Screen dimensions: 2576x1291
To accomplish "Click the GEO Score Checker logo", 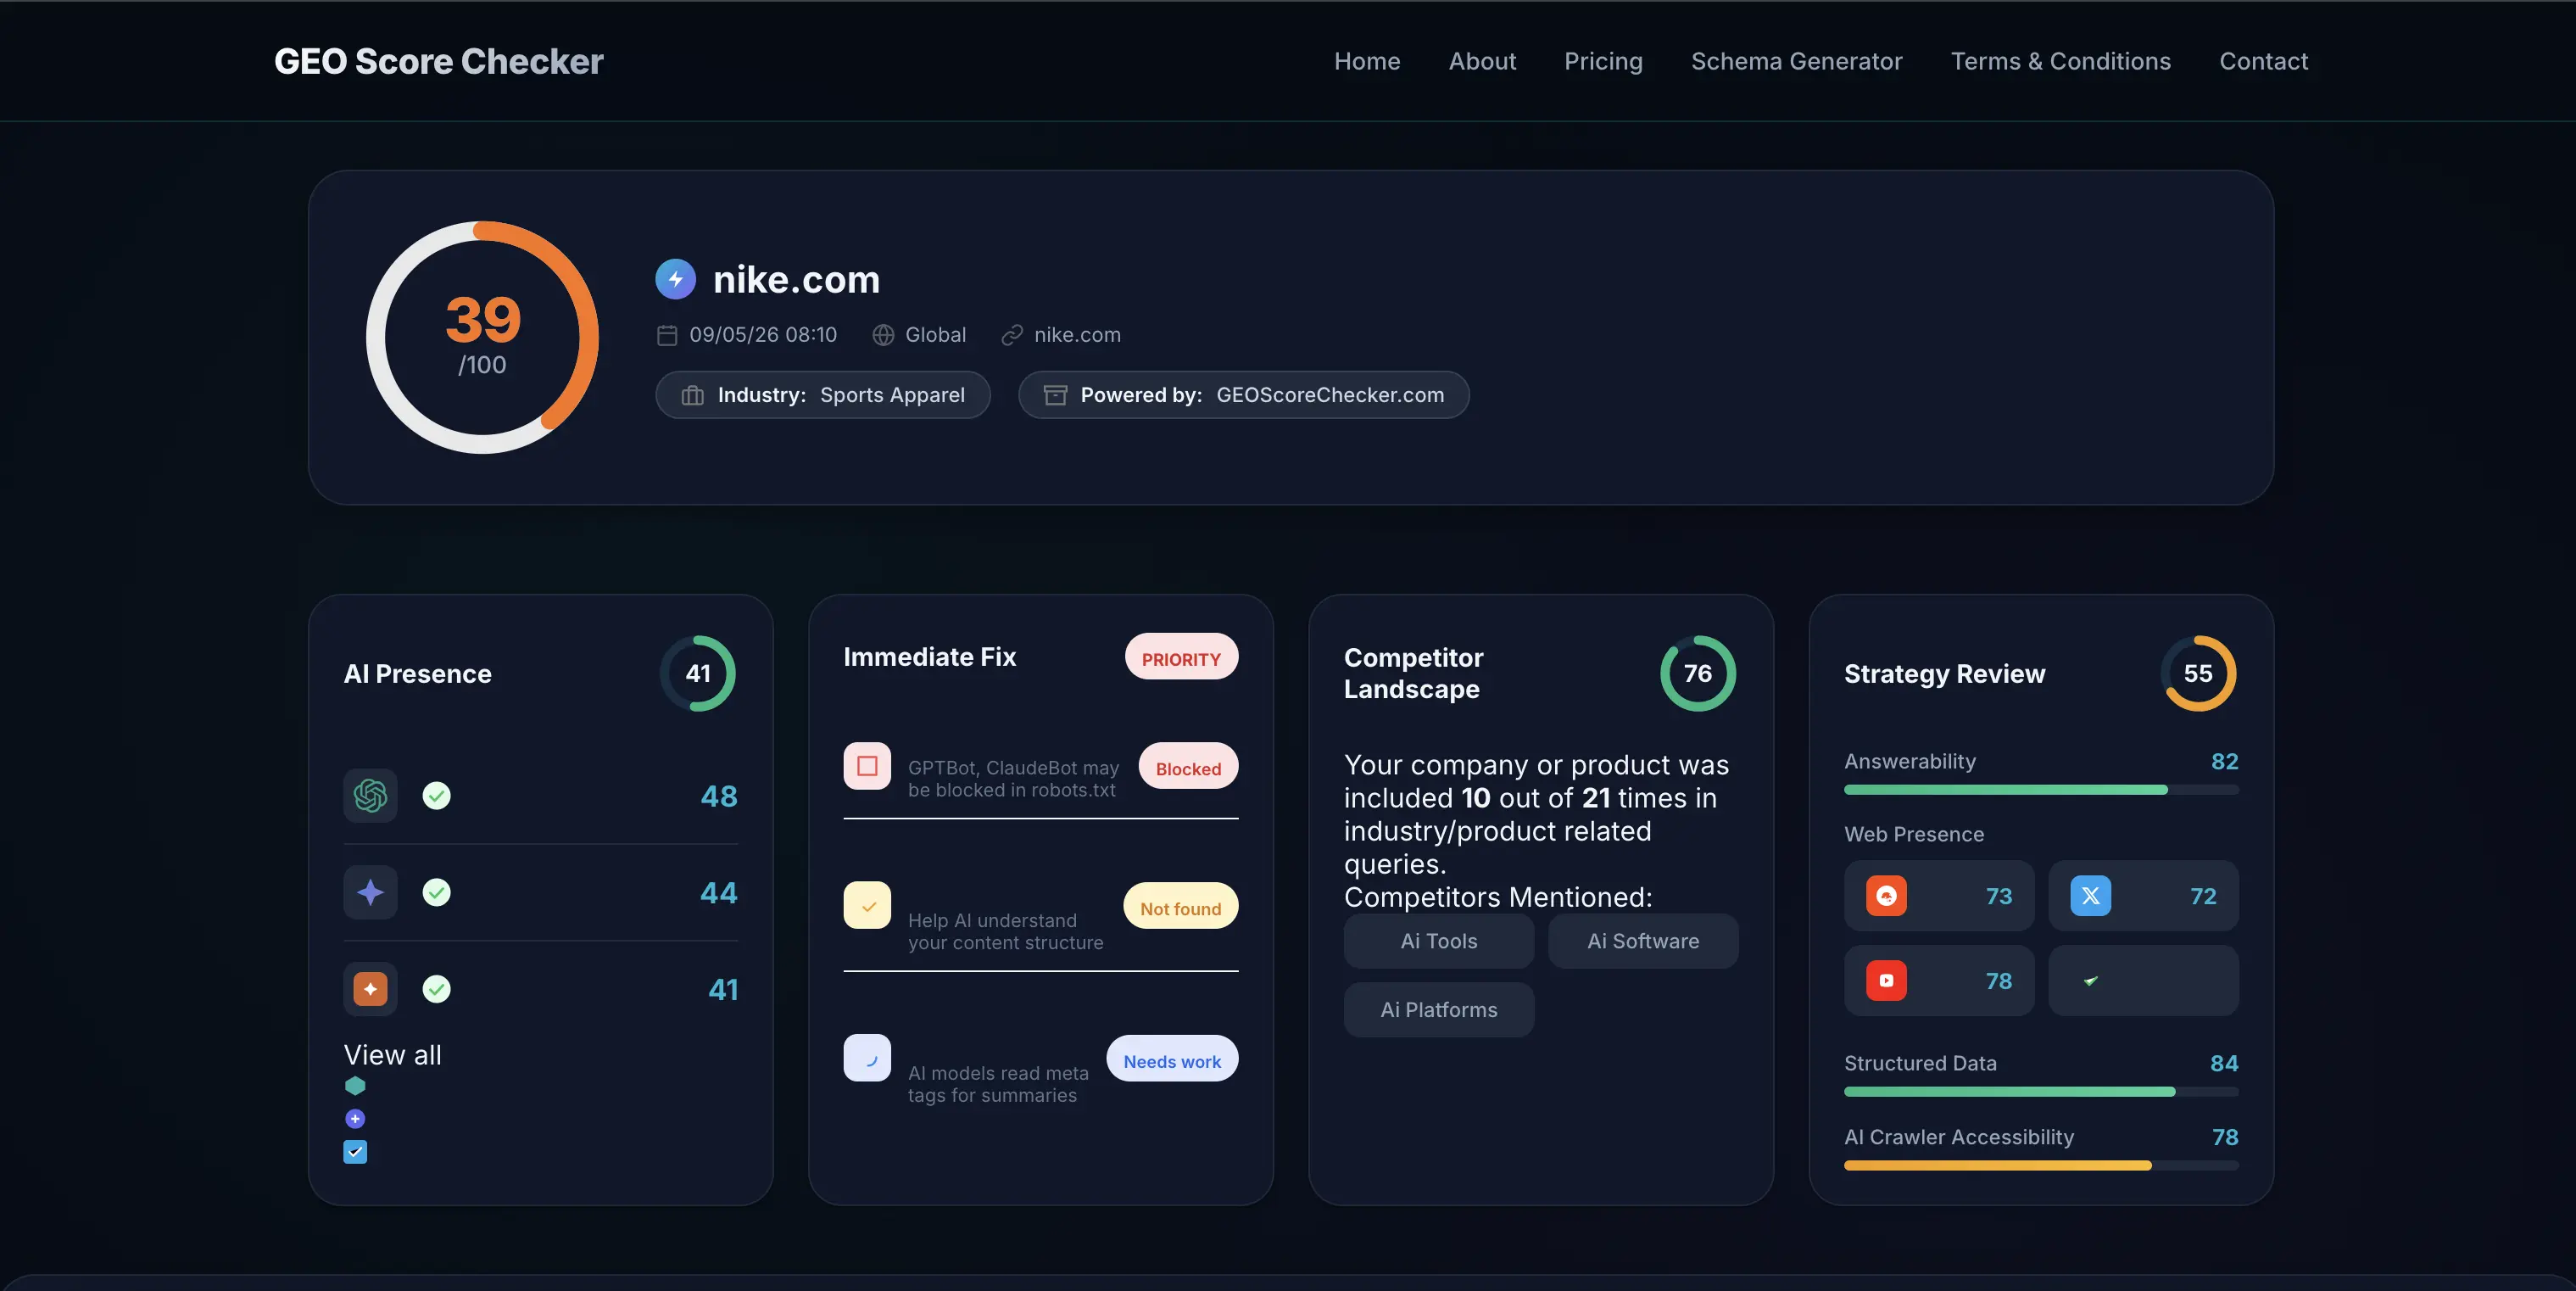I will [x=439, y=61].
